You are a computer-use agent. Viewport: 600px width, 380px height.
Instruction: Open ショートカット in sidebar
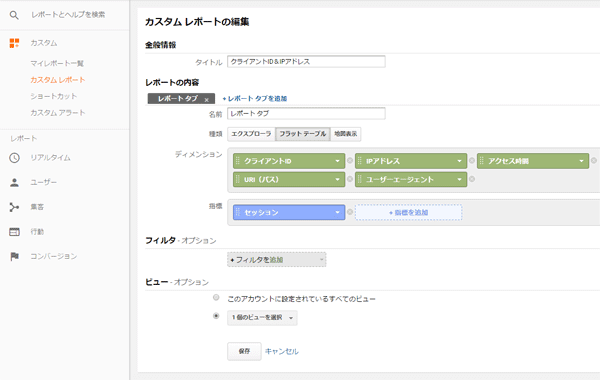coord(54,96)
